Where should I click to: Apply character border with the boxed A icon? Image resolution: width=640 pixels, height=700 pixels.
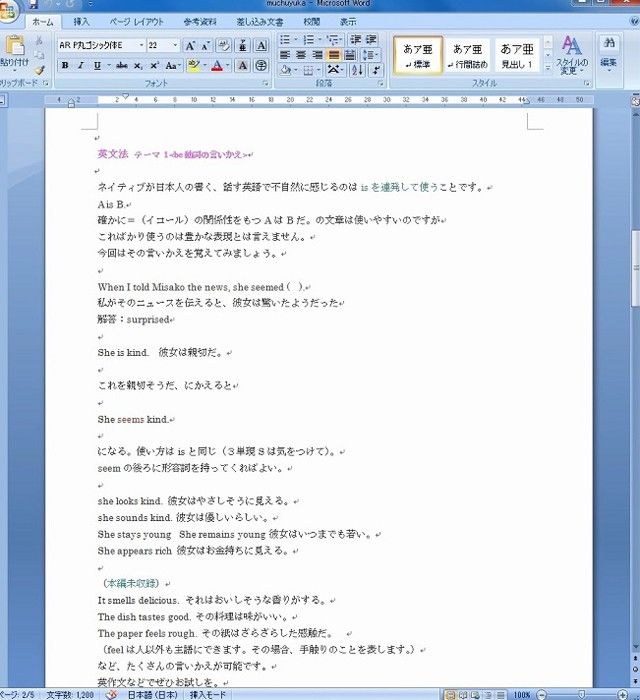click(x=261, y=45)
